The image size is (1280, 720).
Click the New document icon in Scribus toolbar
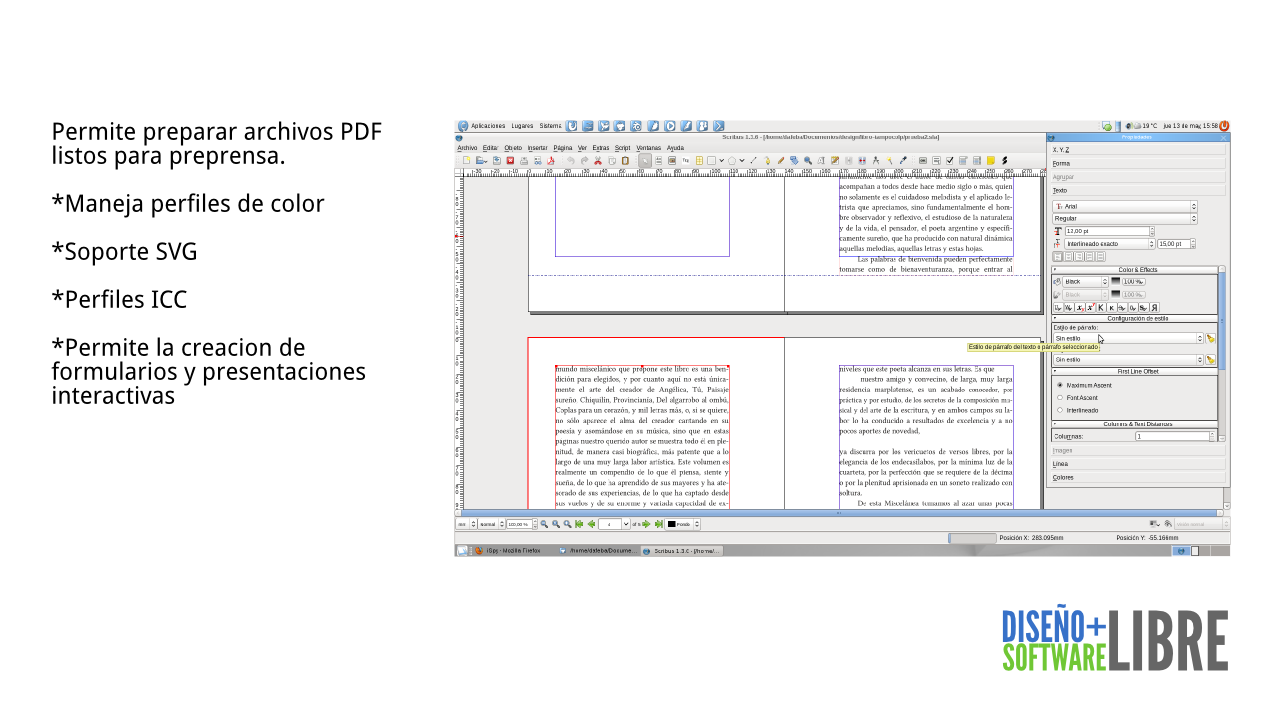pyautogui.click(x=466, y=160)
